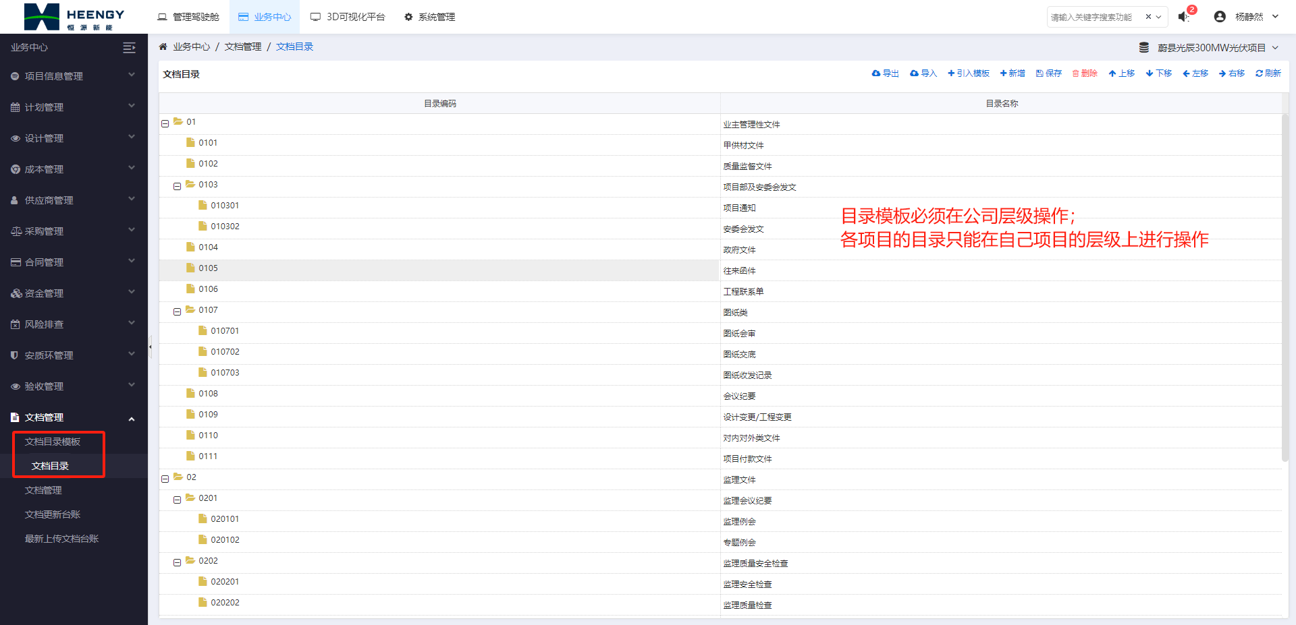Switch to the 管理驾驶舱 tab
Image resolution: width=1296 pixels, height=625 pixels.
tap(188, 17)
